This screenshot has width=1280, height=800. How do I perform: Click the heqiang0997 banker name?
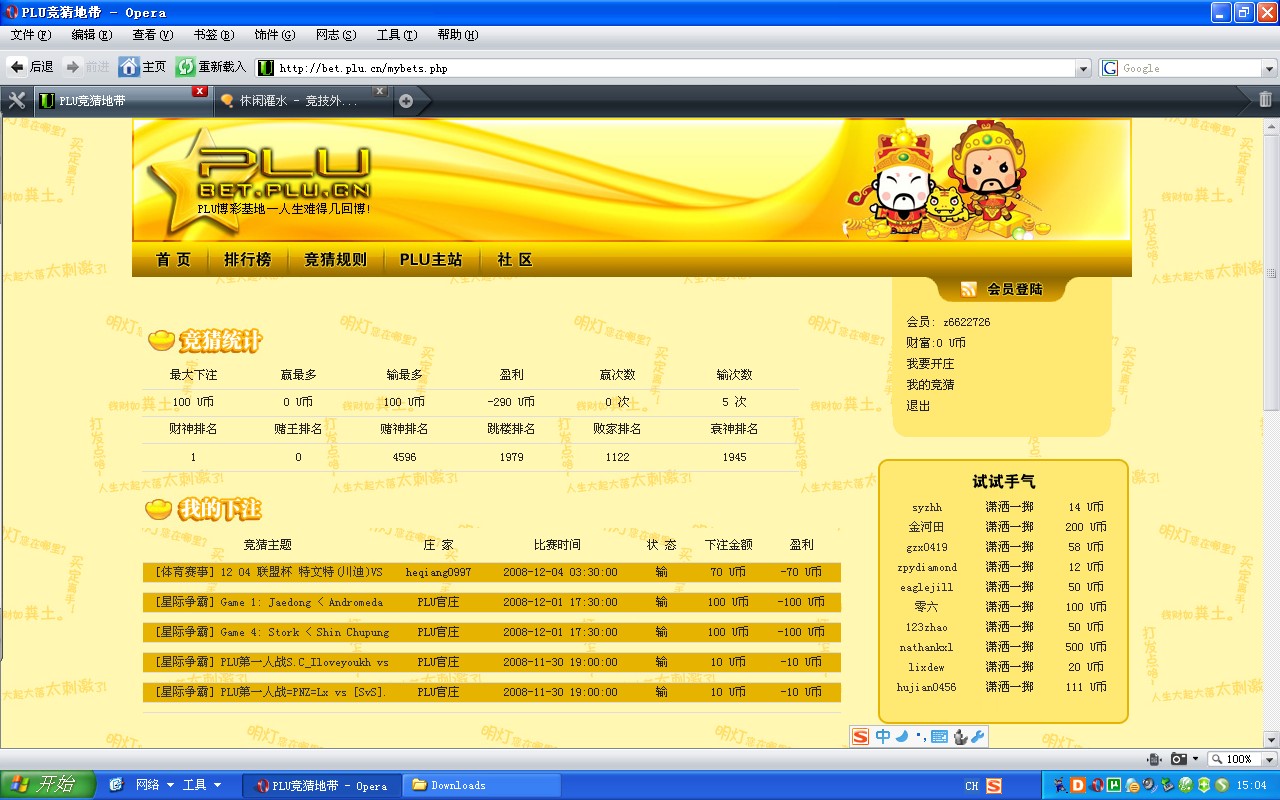[438, 572]
